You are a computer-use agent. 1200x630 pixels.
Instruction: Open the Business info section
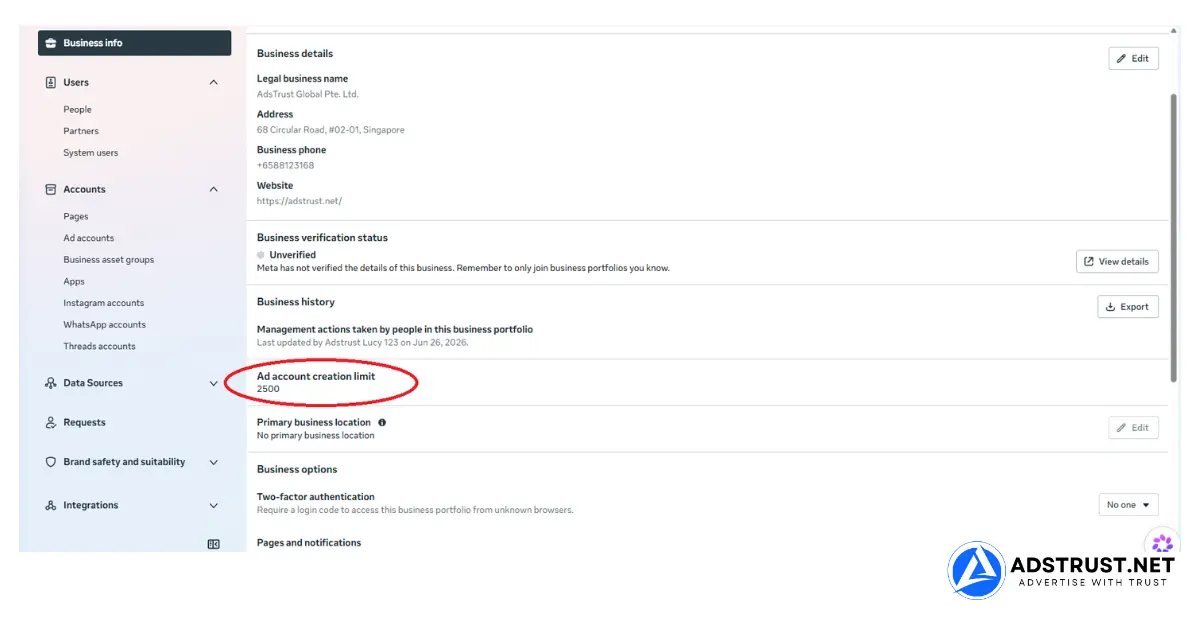tap(134, 43)
